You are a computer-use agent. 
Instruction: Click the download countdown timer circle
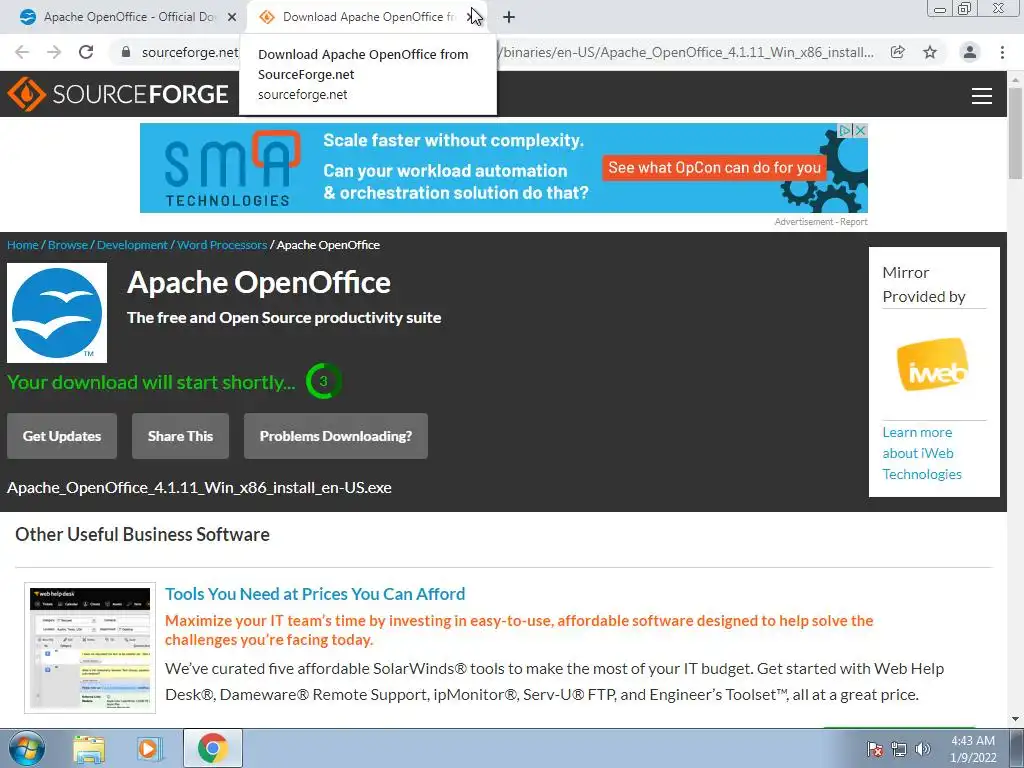point(323,381)
